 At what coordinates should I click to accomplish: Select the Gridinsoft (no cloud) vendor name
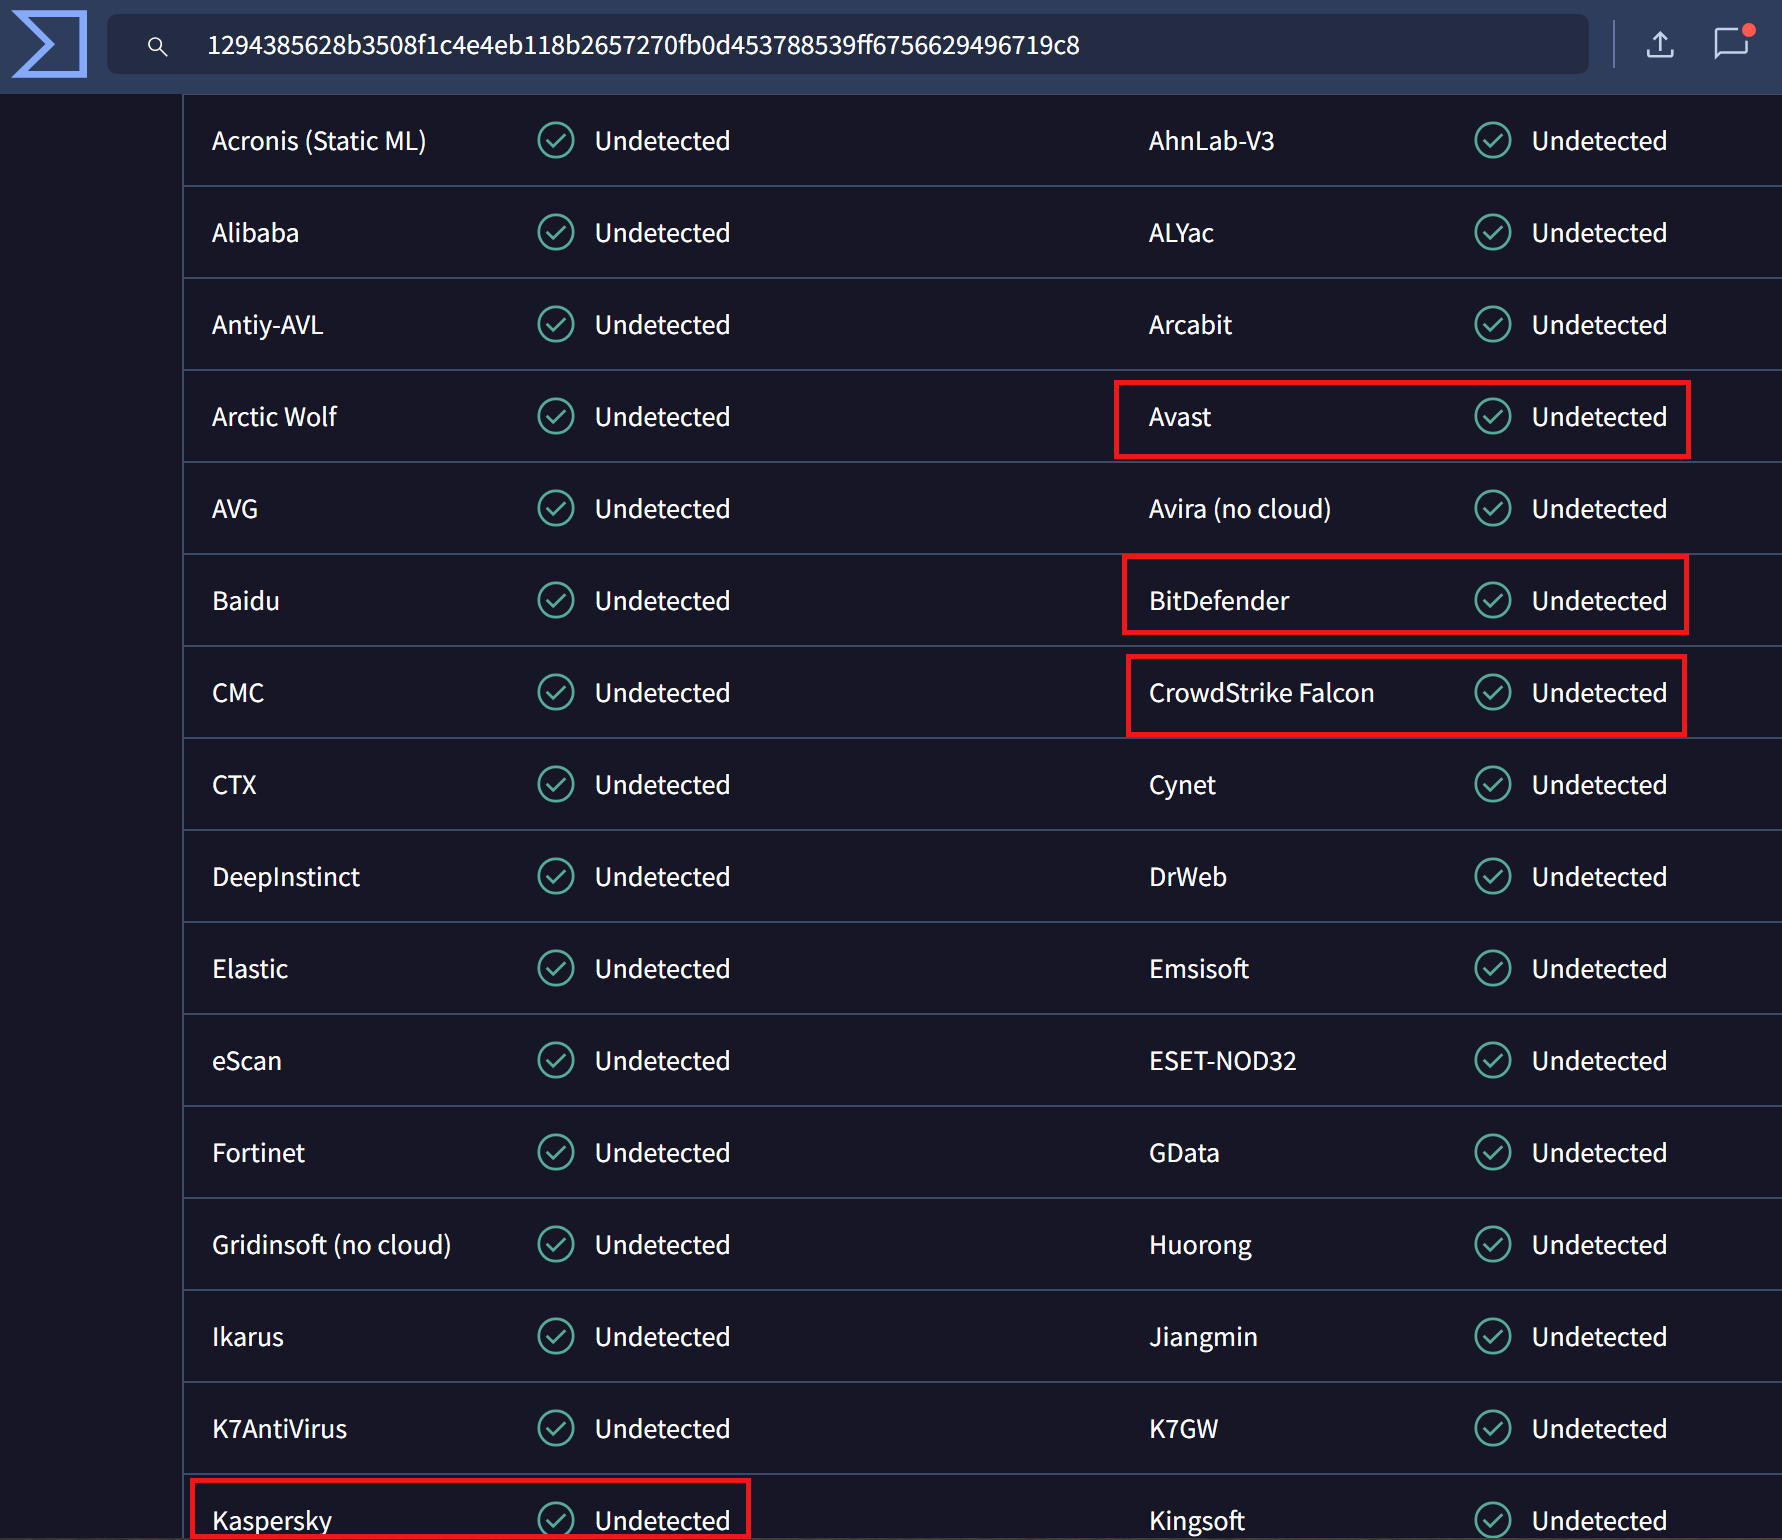click(331, 1245)
